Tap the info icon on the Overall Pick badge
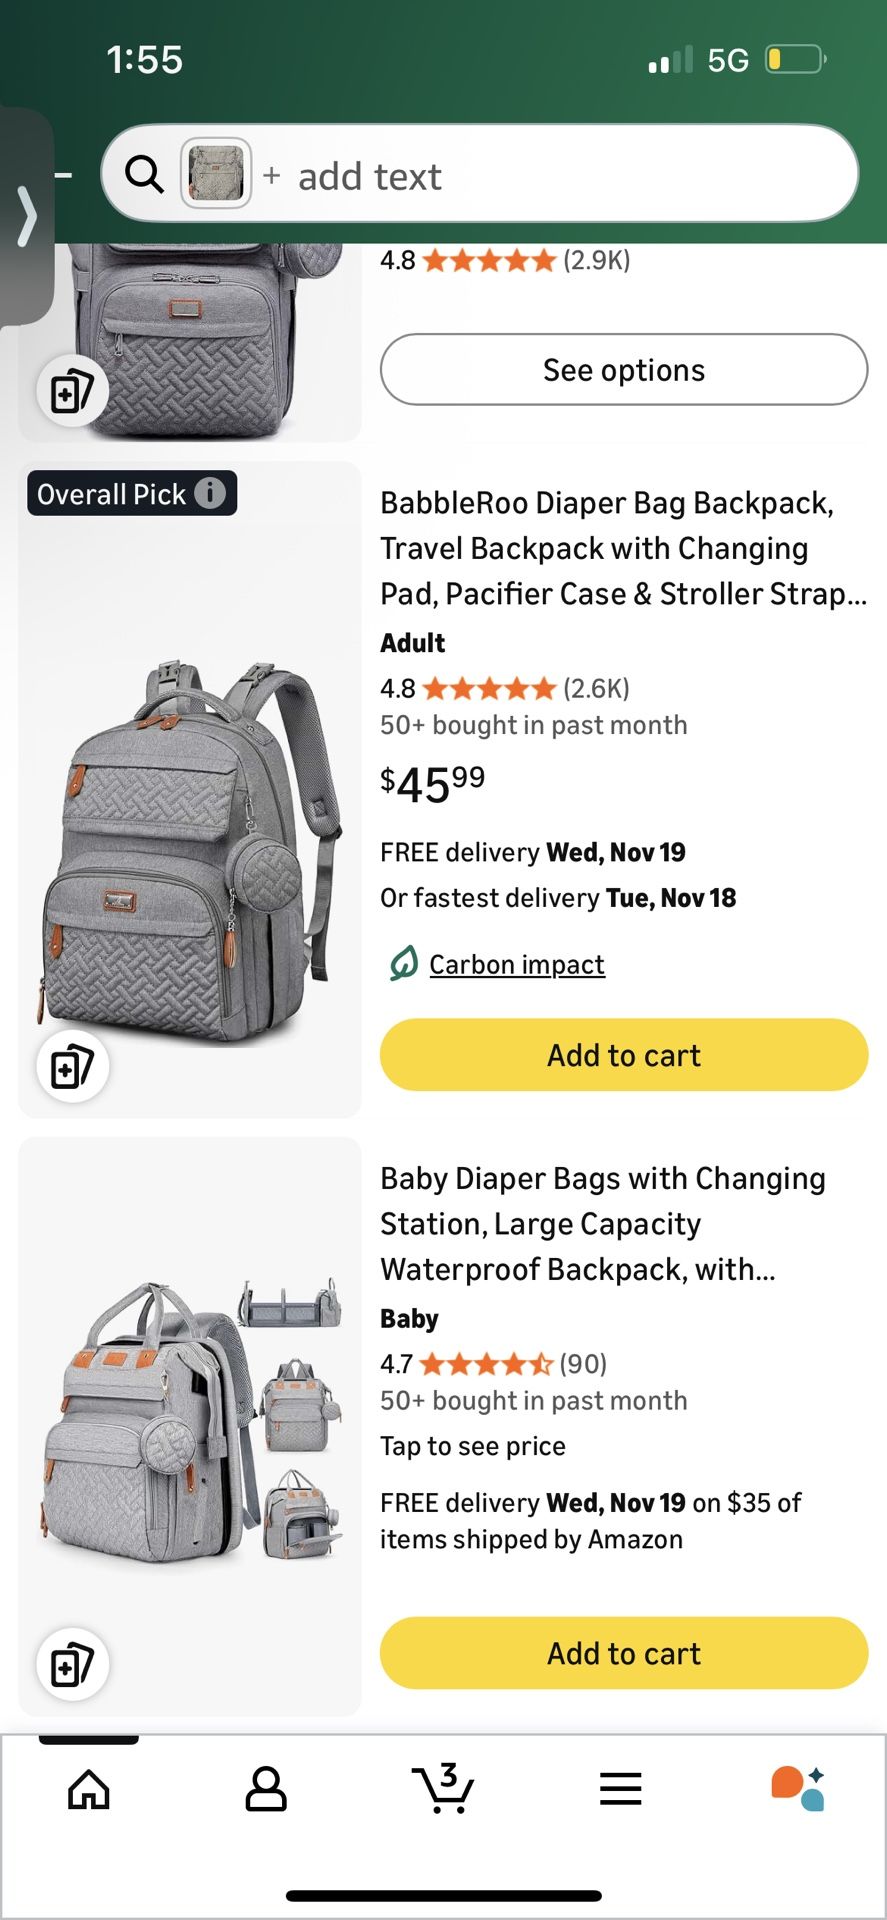887x1920 pixels. (210, 492)
